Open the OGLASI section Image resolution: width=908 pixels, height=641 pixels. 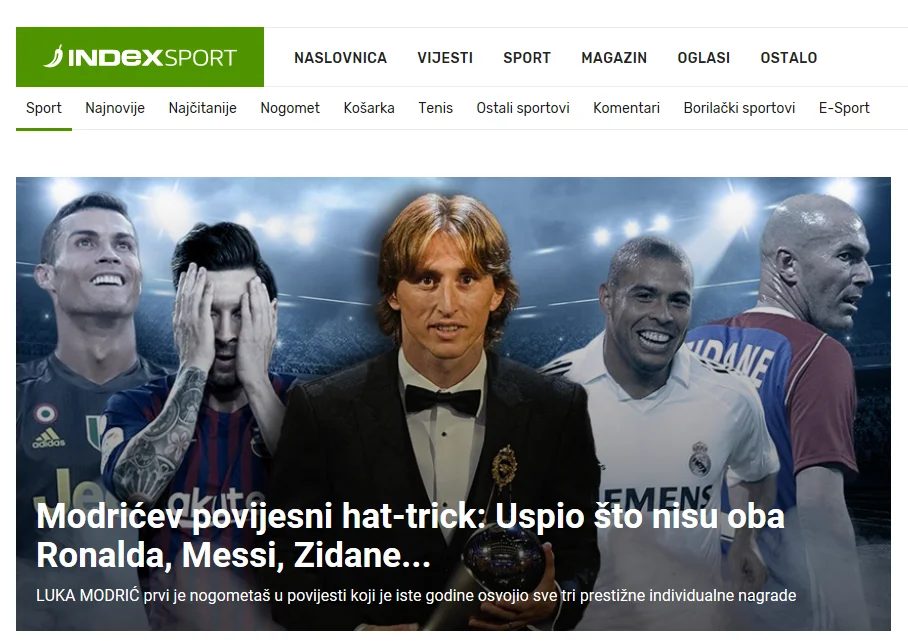[704, 58]
